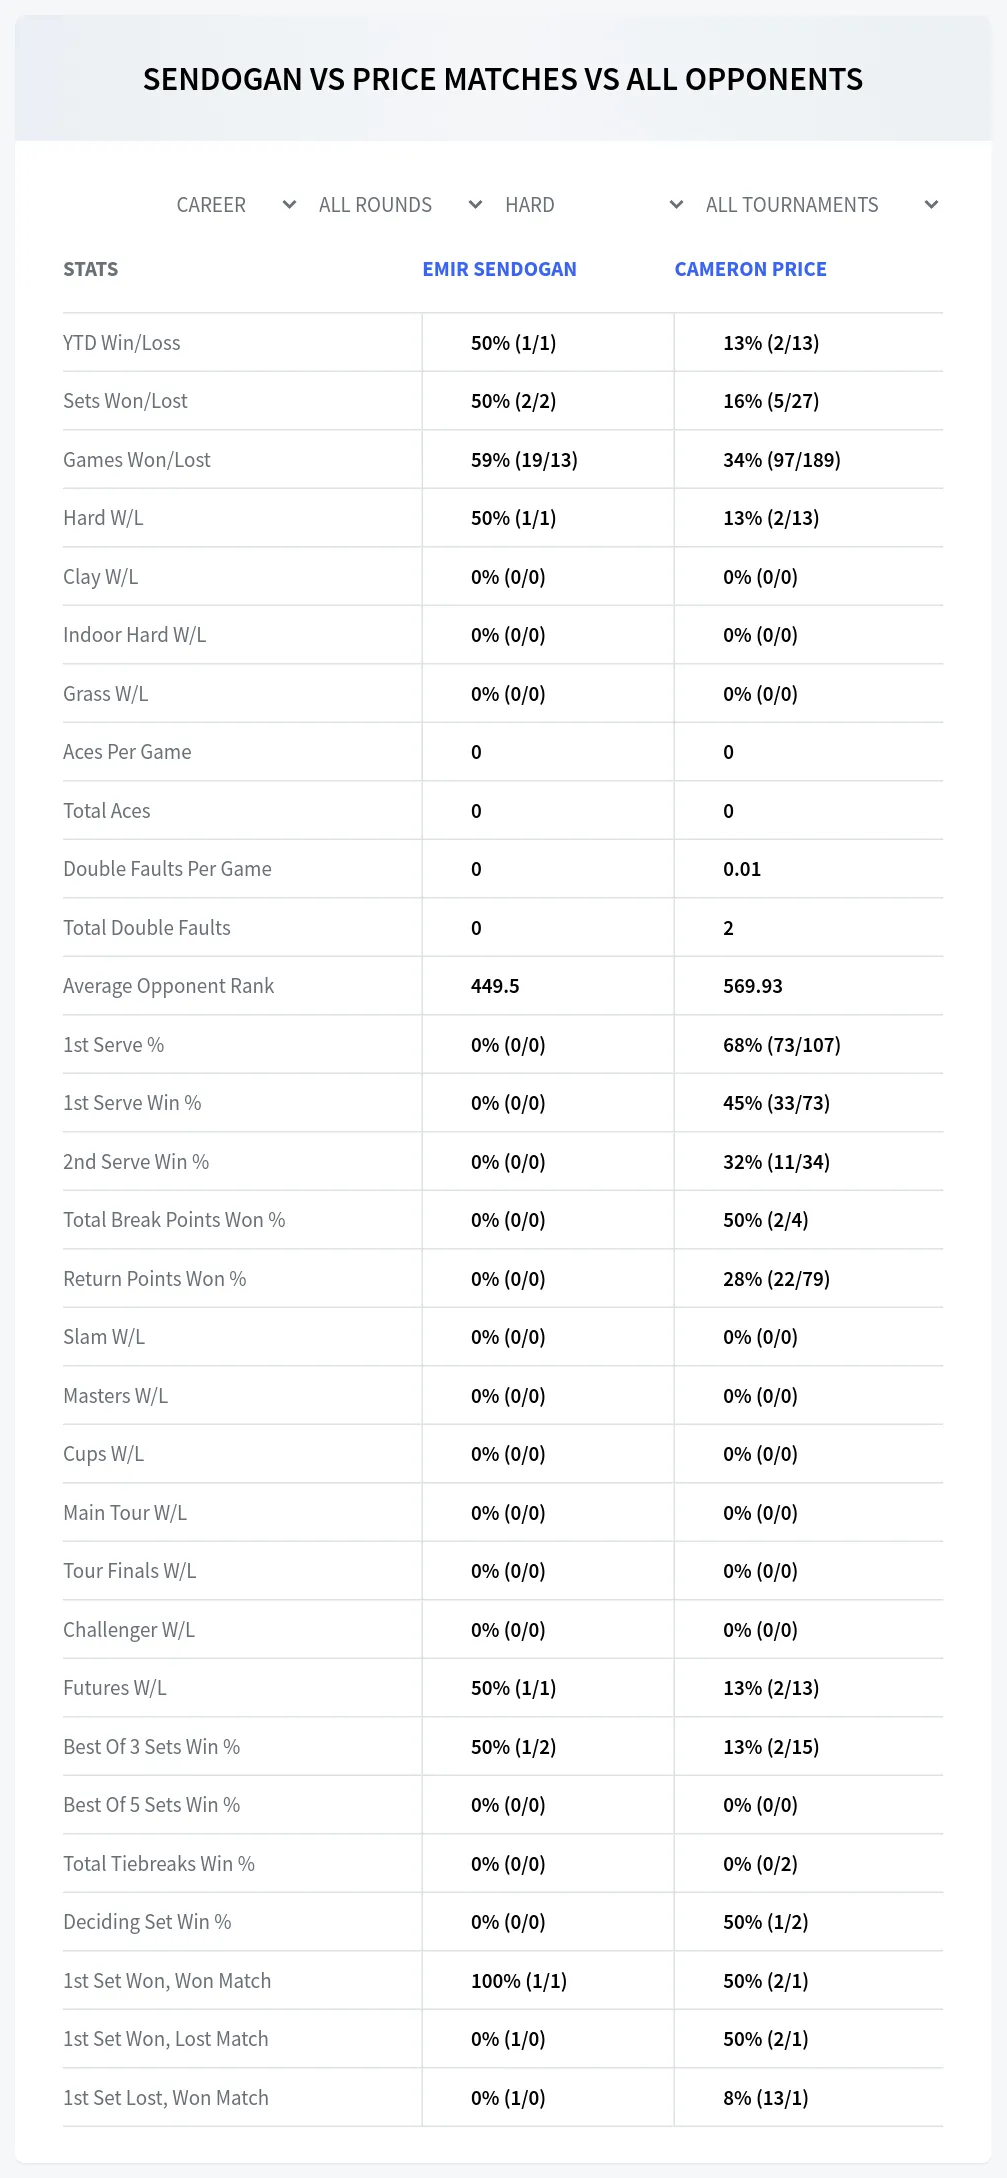The height and width of the screenshot is (2178, 1007).
Task: Click the STATS column header
Action: 90,269
